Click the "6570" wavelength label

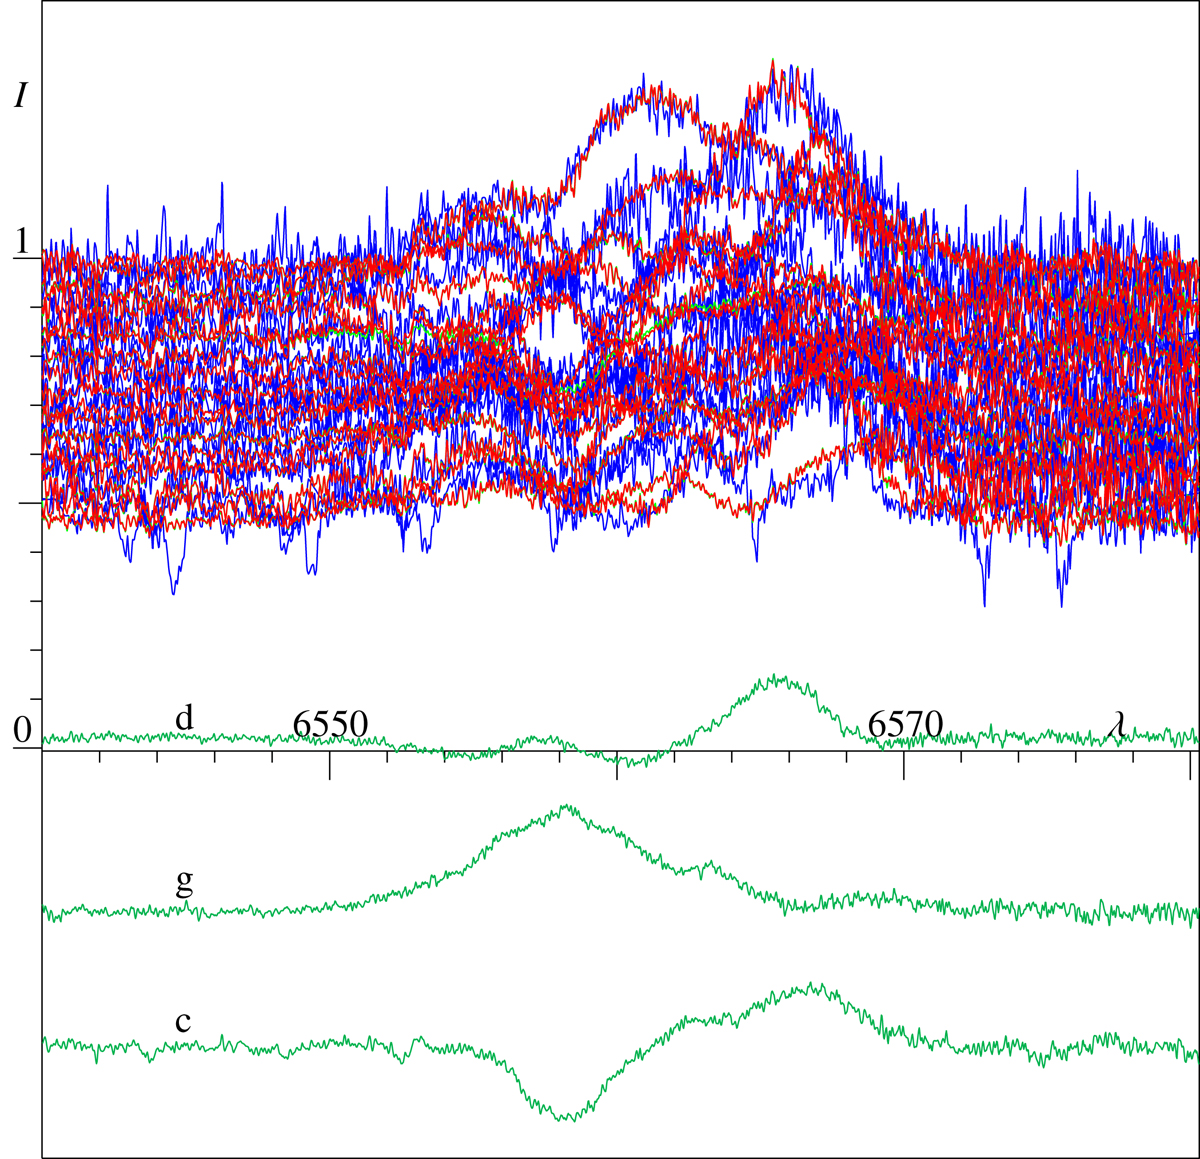(x=904, y=724)
